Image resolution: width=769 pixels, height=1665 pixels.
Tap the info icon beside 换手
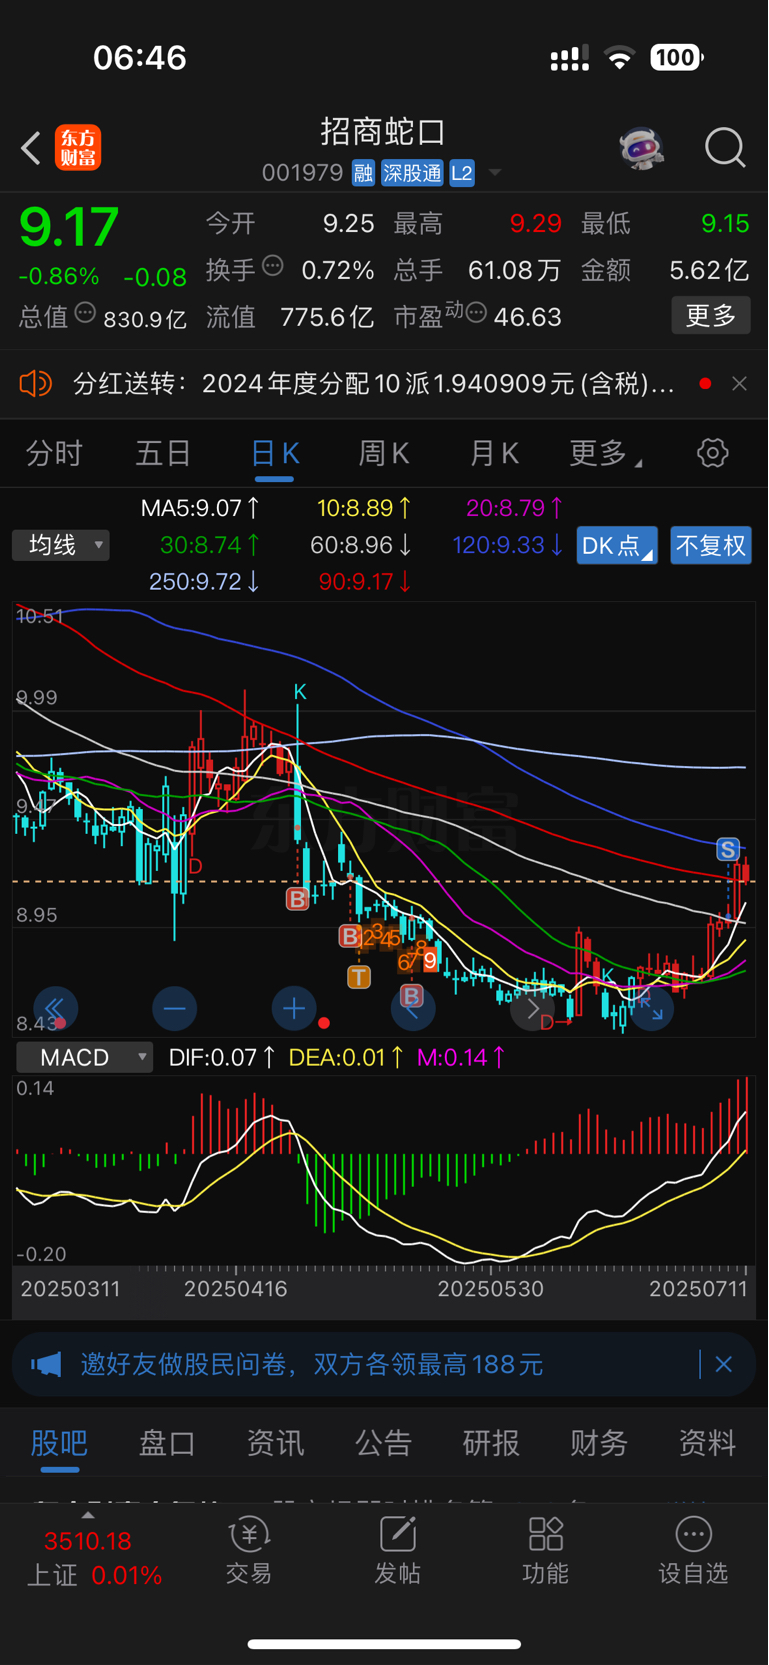273,266
